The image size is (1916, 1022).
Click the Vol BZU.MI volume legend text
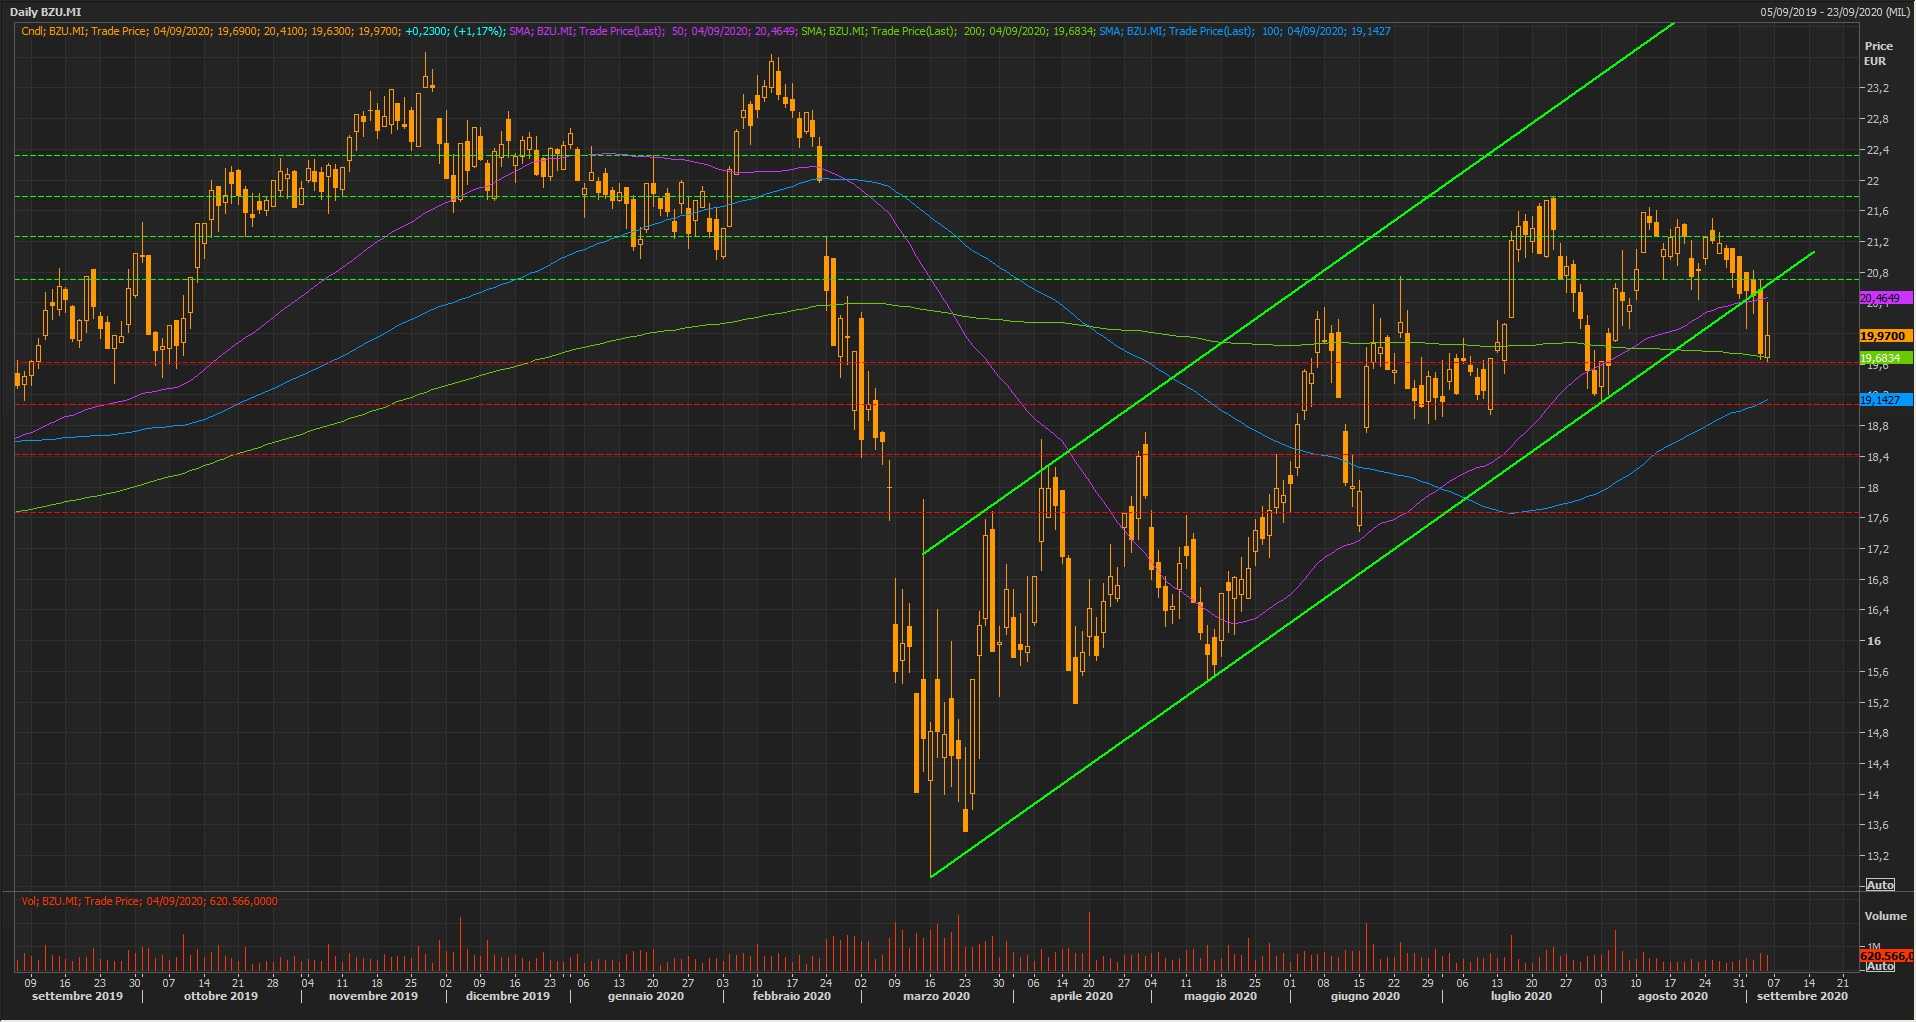pyautogui.click(x=150, y=901)
